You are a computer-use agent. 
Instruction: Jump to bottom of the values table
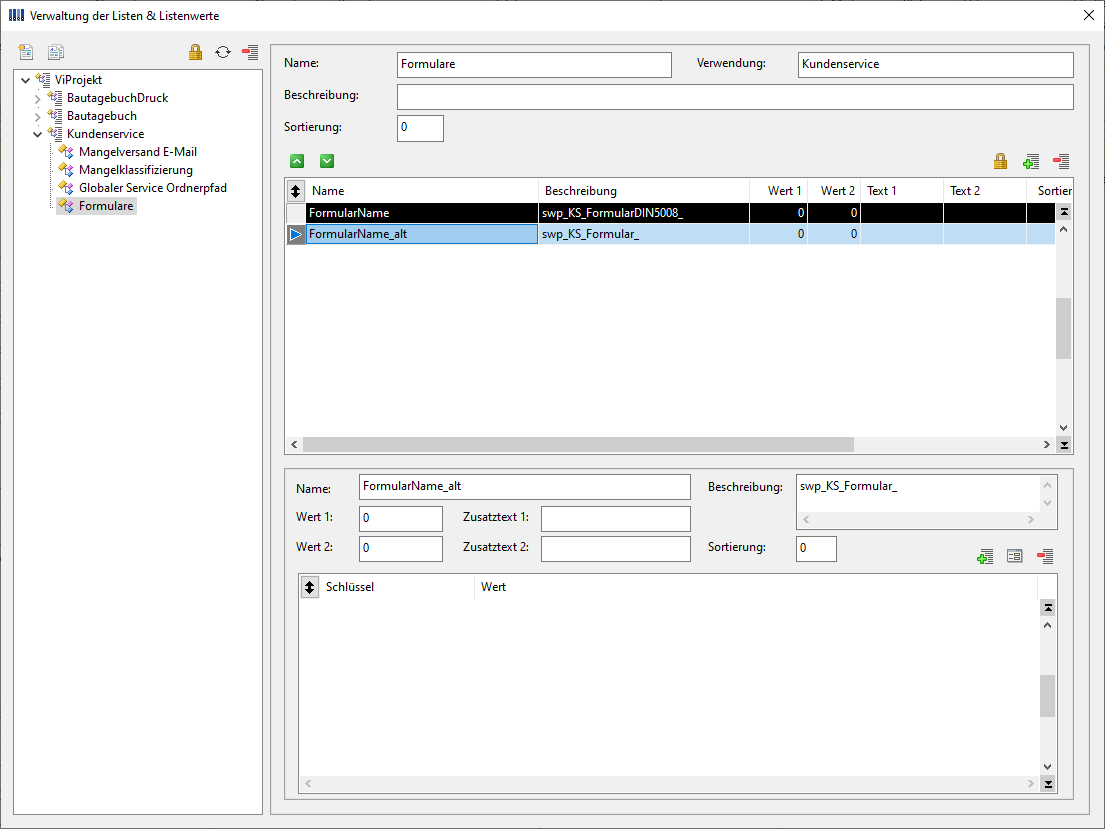(x=1064, y=445)
